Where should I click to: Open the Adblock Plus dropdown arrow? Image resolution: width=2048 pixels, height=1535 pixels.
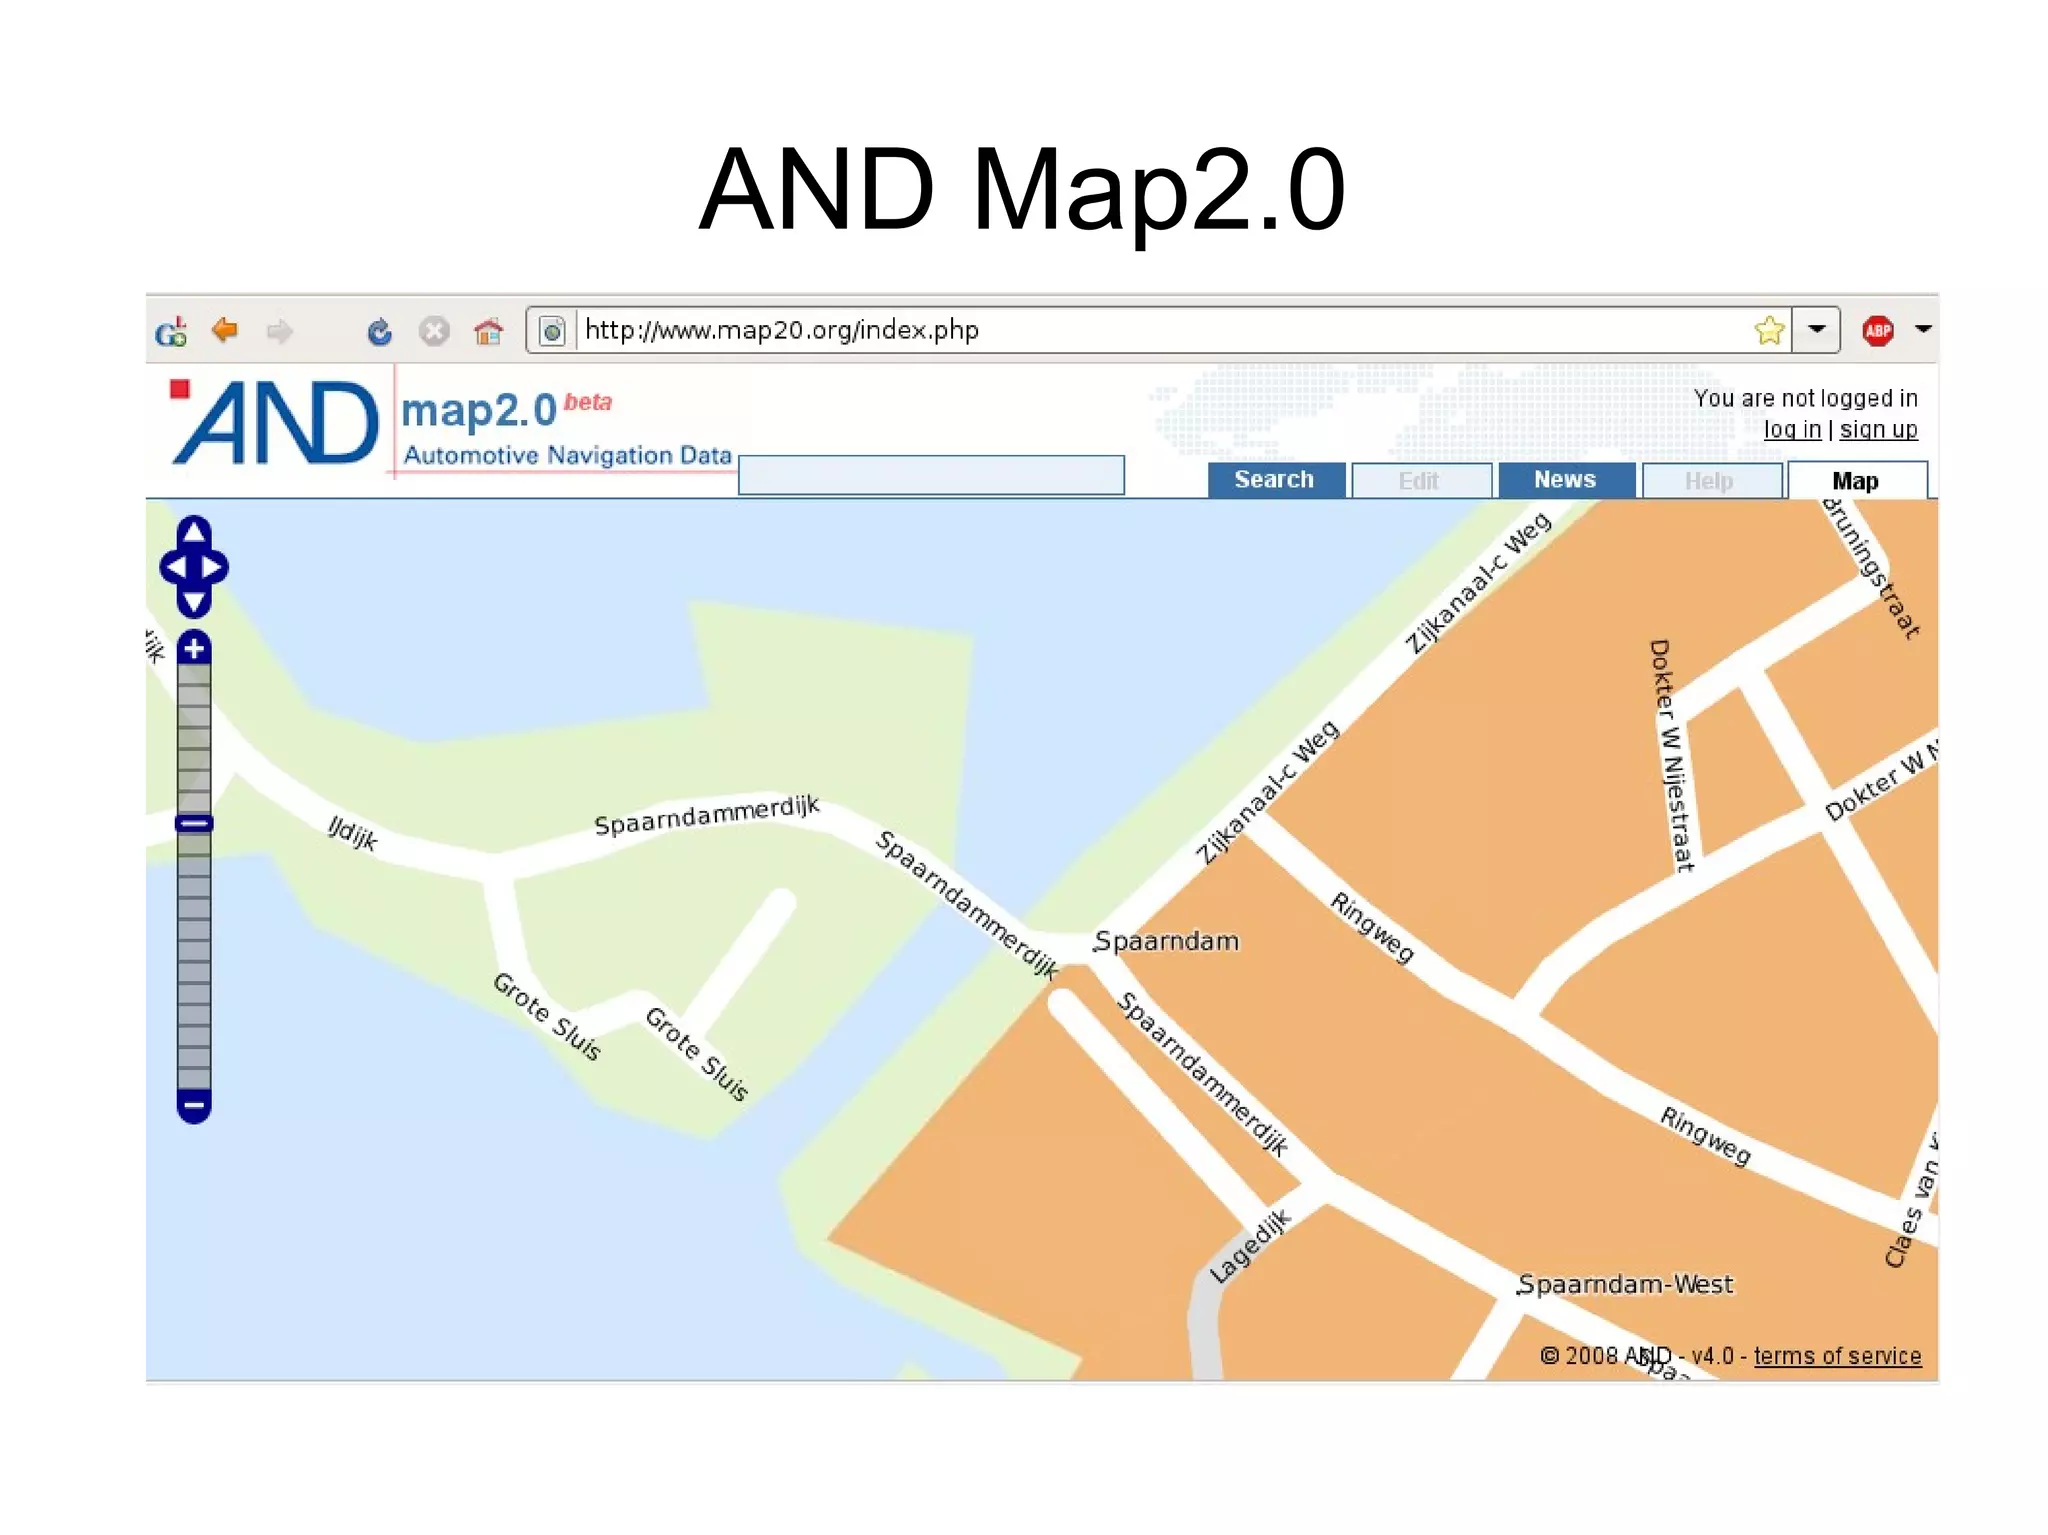coord(1922,329)
